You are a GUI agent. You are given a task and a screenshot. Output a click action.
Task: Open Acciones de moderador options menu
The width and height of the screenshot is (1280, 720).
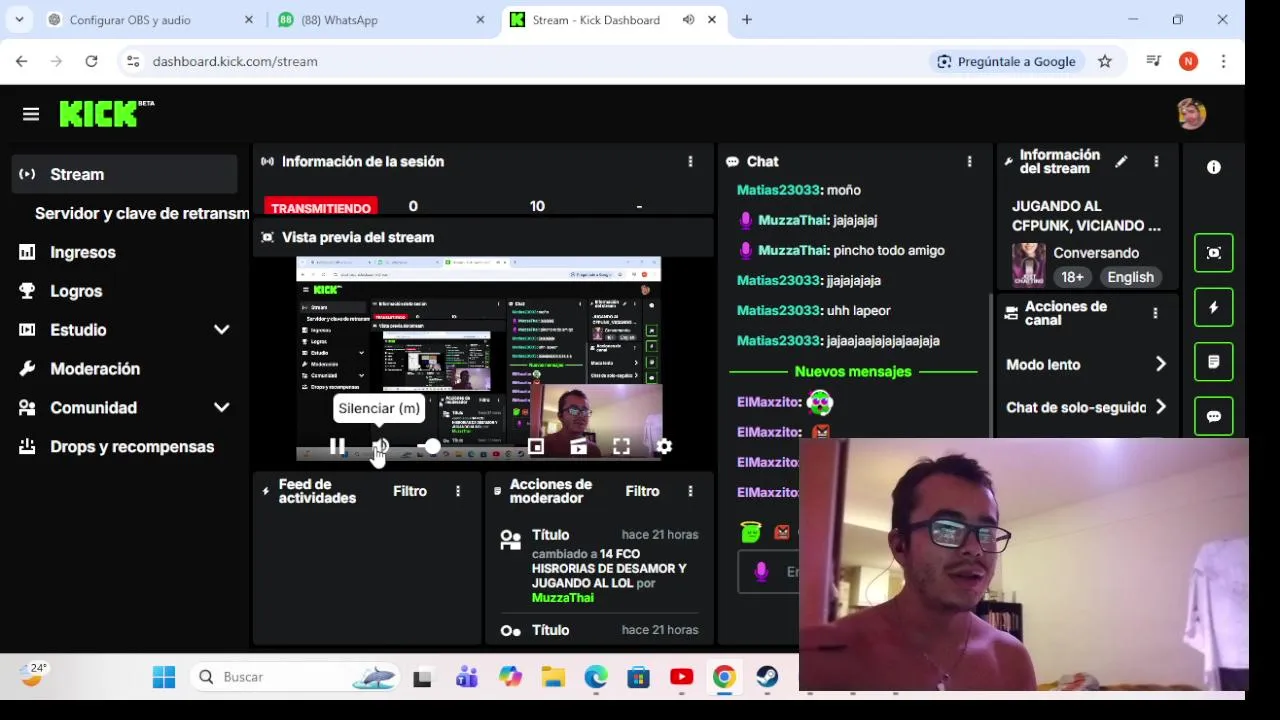tap(690, 491)
